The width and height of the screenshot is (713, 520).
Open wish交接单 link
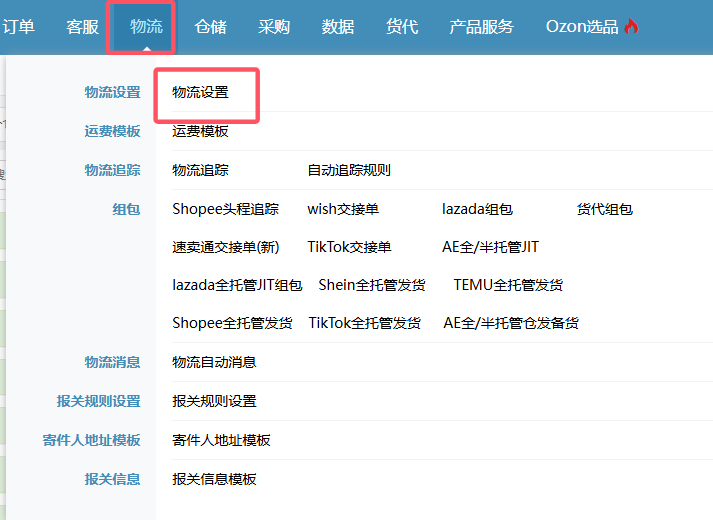point(343,209)
